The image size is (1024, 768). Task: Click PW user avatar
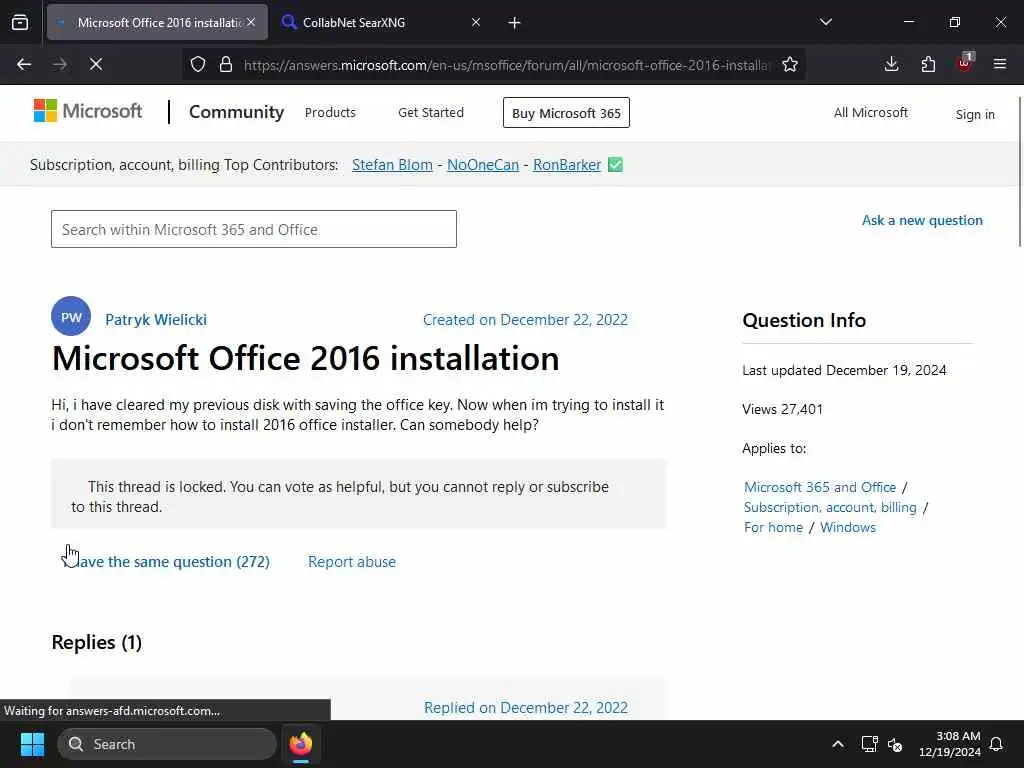(x=71, y=317)
